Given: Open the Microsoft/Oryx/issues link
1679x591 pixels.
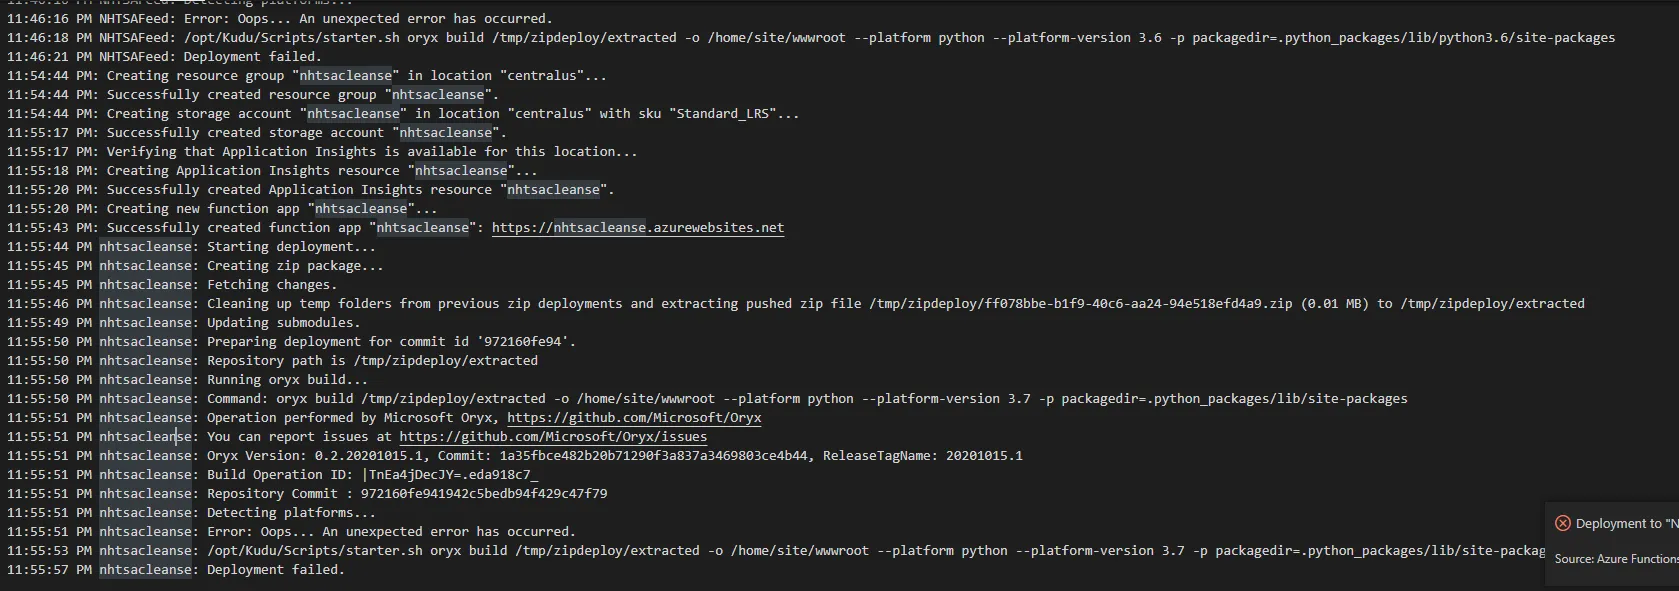Looking at the screenshot, I should [x=553, y=437].
